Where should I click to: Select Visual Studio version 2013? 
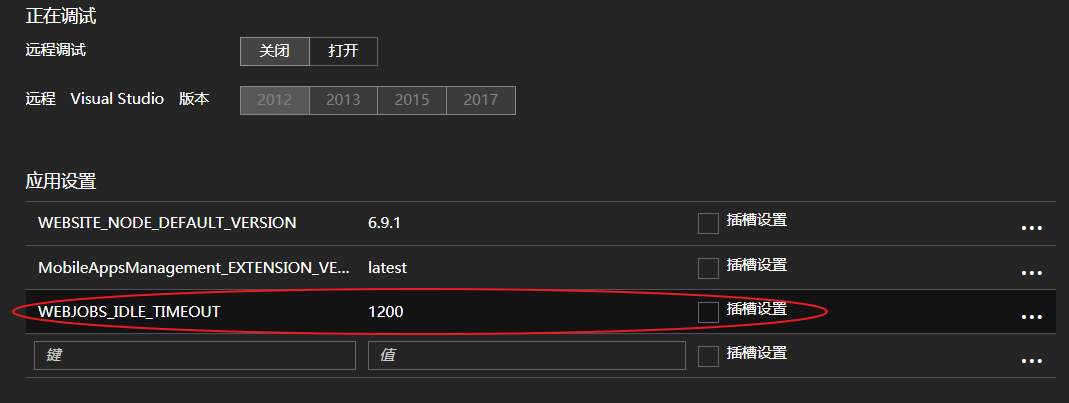click(343, 100)
